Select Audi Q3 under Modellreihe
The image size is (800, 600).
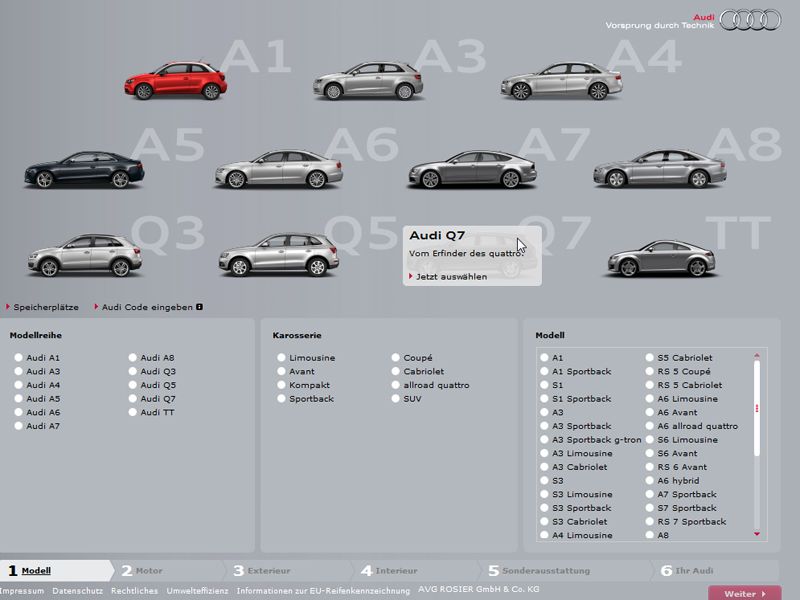[x=133, y=371]
